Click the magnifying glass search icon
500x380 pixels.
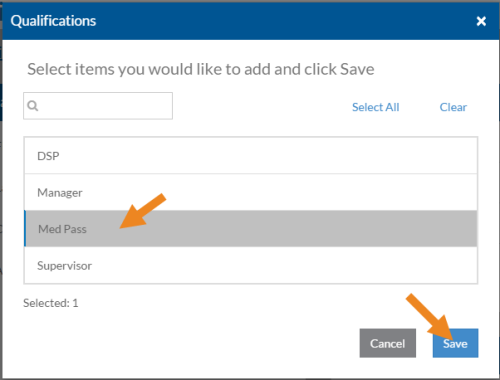tap(33, 106)
